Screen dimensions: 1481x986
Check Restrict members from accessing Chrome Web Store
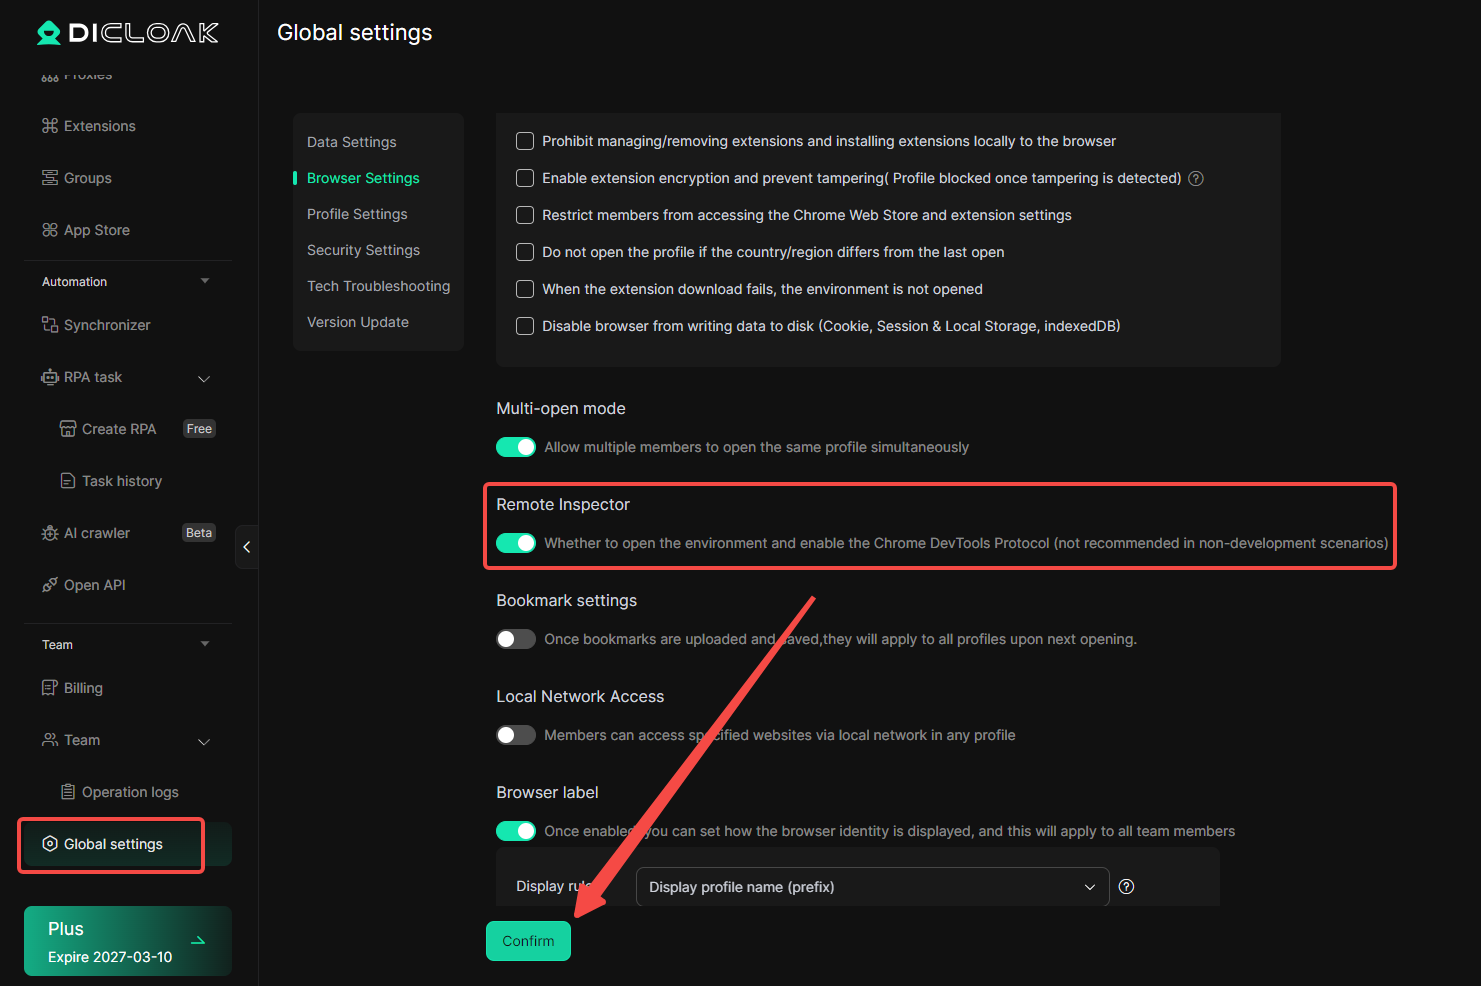[x=525, y=215]
